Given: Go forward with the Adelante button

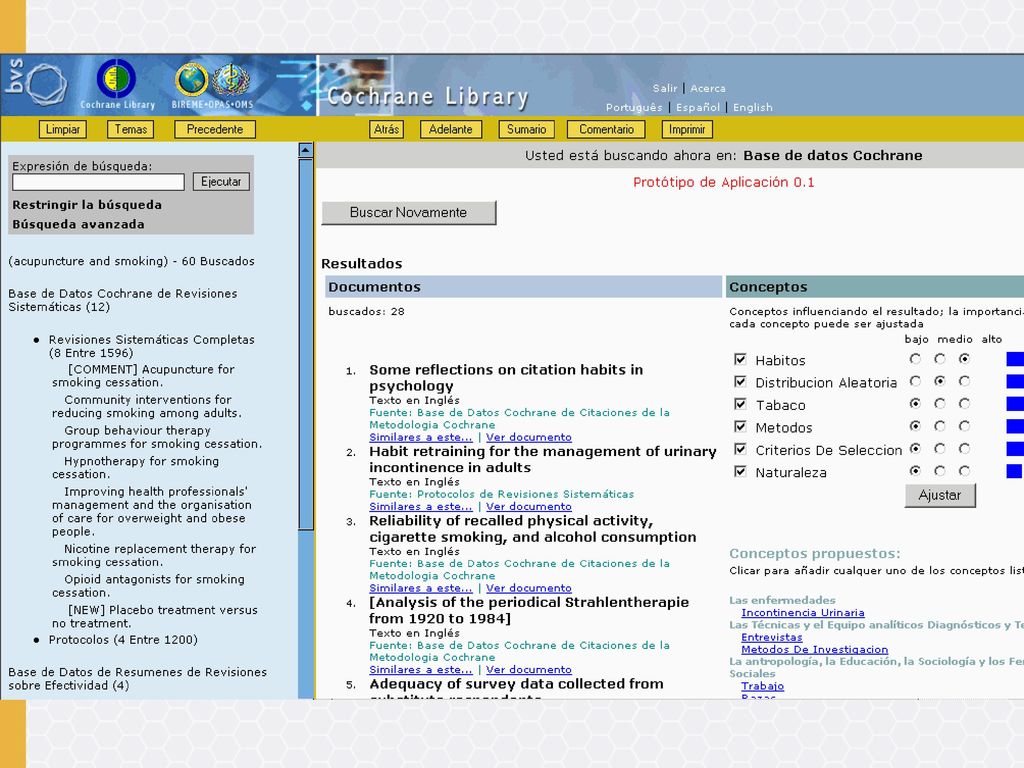Looking at the screenshot, I should [451, 129].
